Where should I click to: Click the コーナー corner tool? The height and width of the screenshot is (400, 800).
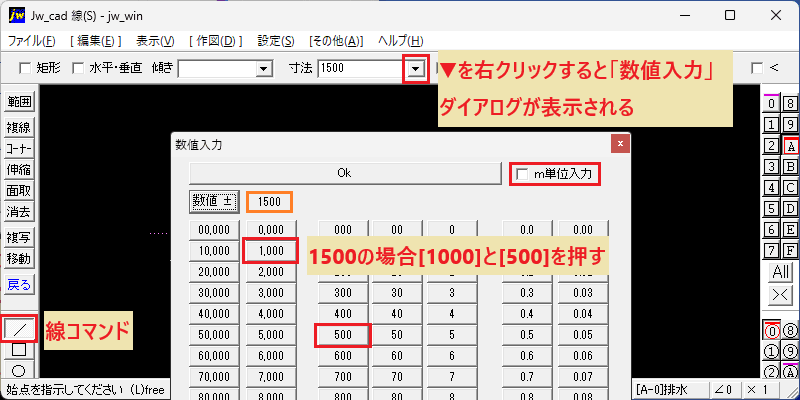click(19, 149)
